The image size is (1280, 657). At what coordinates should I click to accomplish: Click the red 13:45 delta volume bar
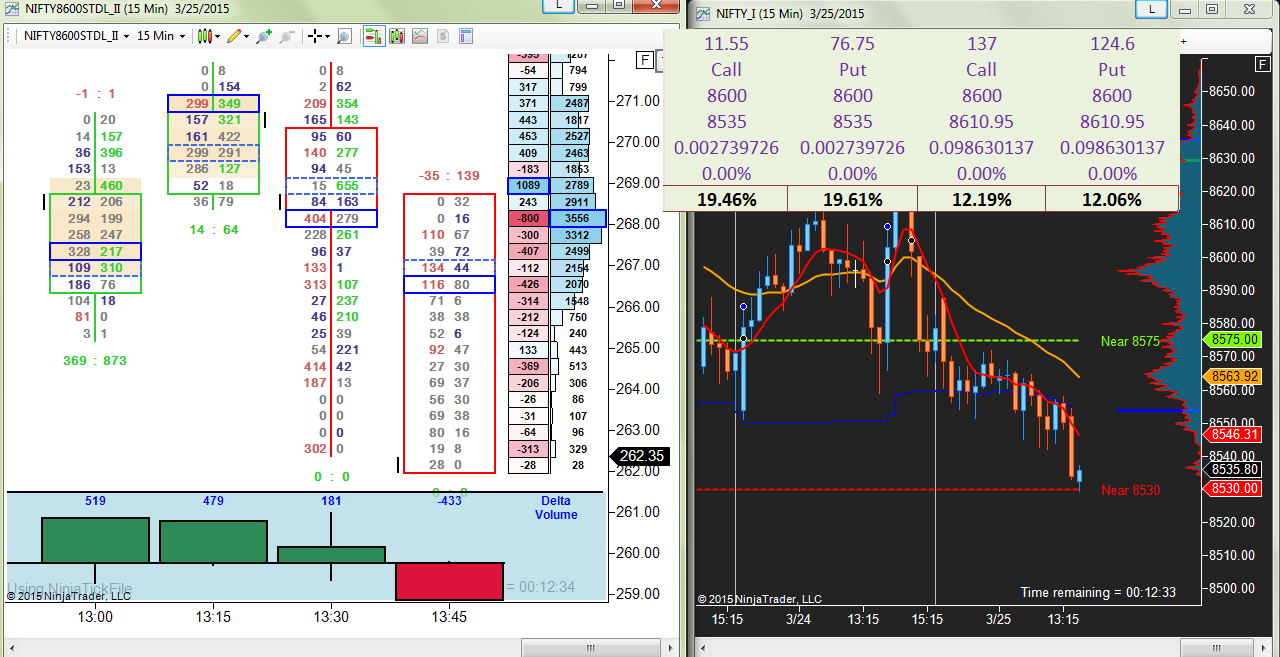click(449, 581)
